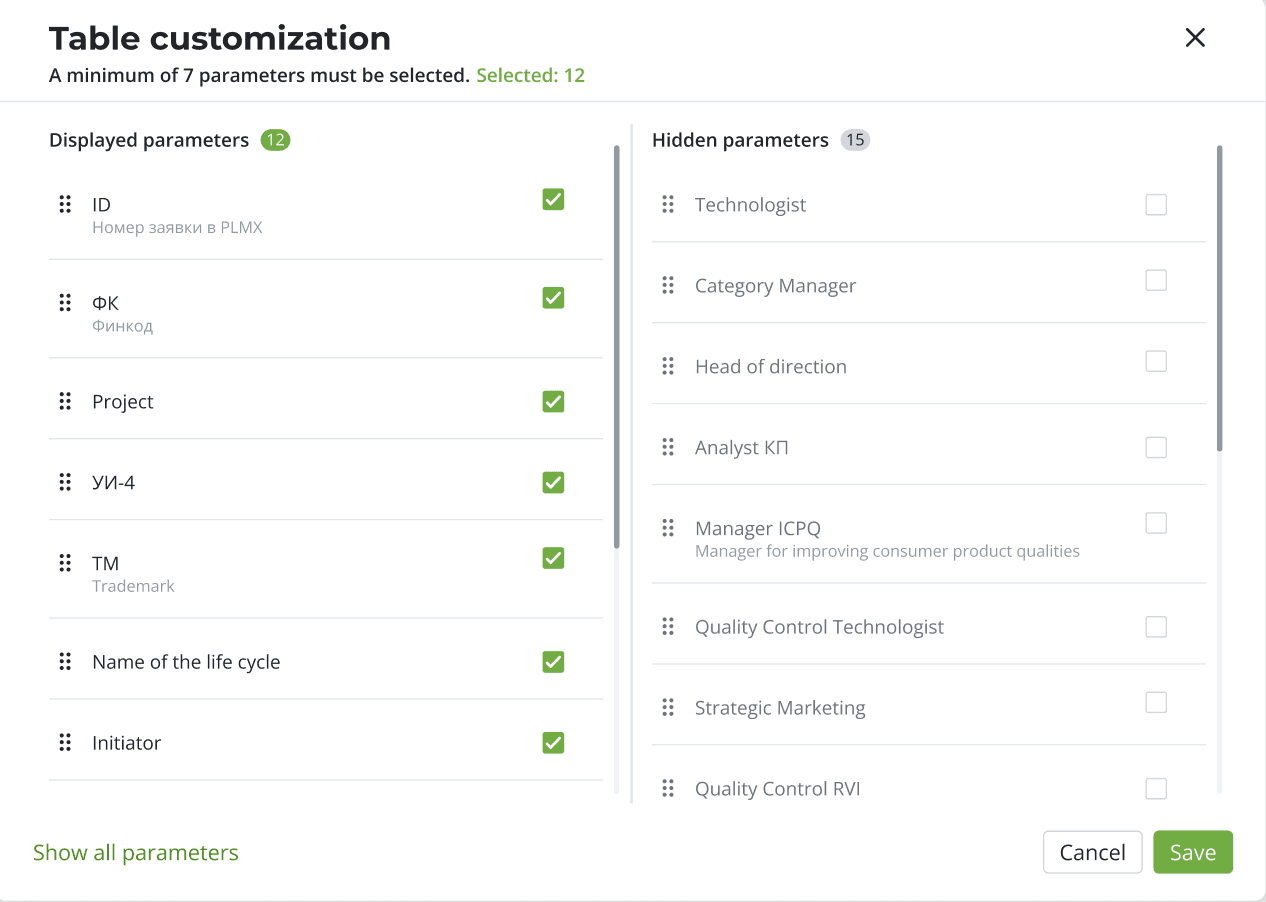The width and height of the screenshot is (1266, 902).
Task: Click Show all parameters link
Action: pos(136,853)
